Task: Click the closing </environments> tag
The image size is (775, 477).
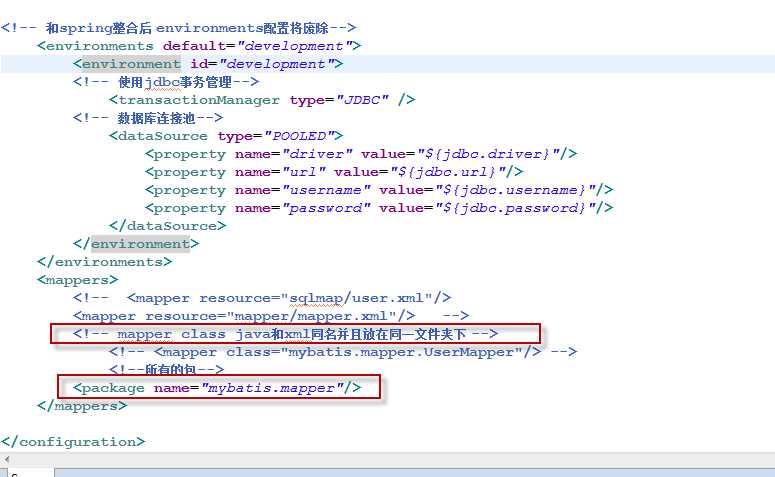Action: [x=104, y=262]
